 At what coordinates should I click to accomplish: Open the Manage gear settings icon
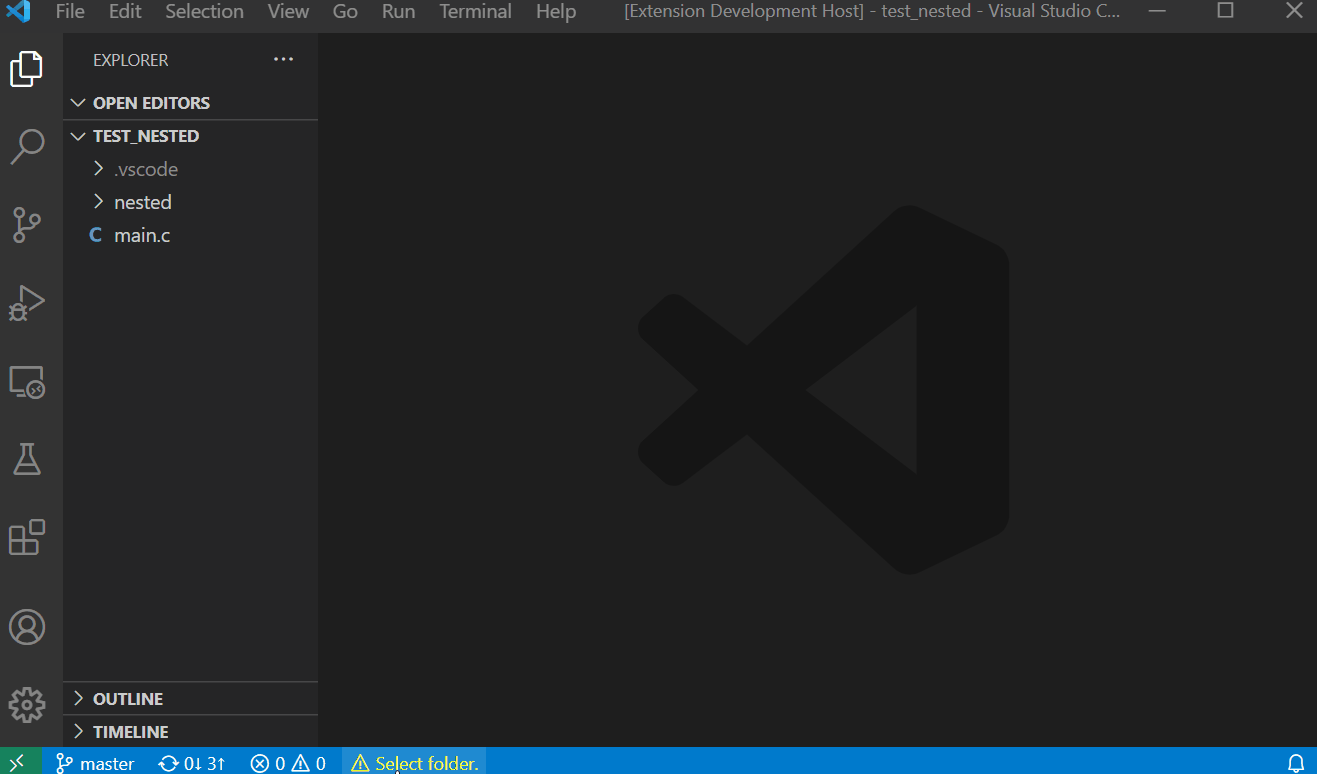click(x=27, y=705)
